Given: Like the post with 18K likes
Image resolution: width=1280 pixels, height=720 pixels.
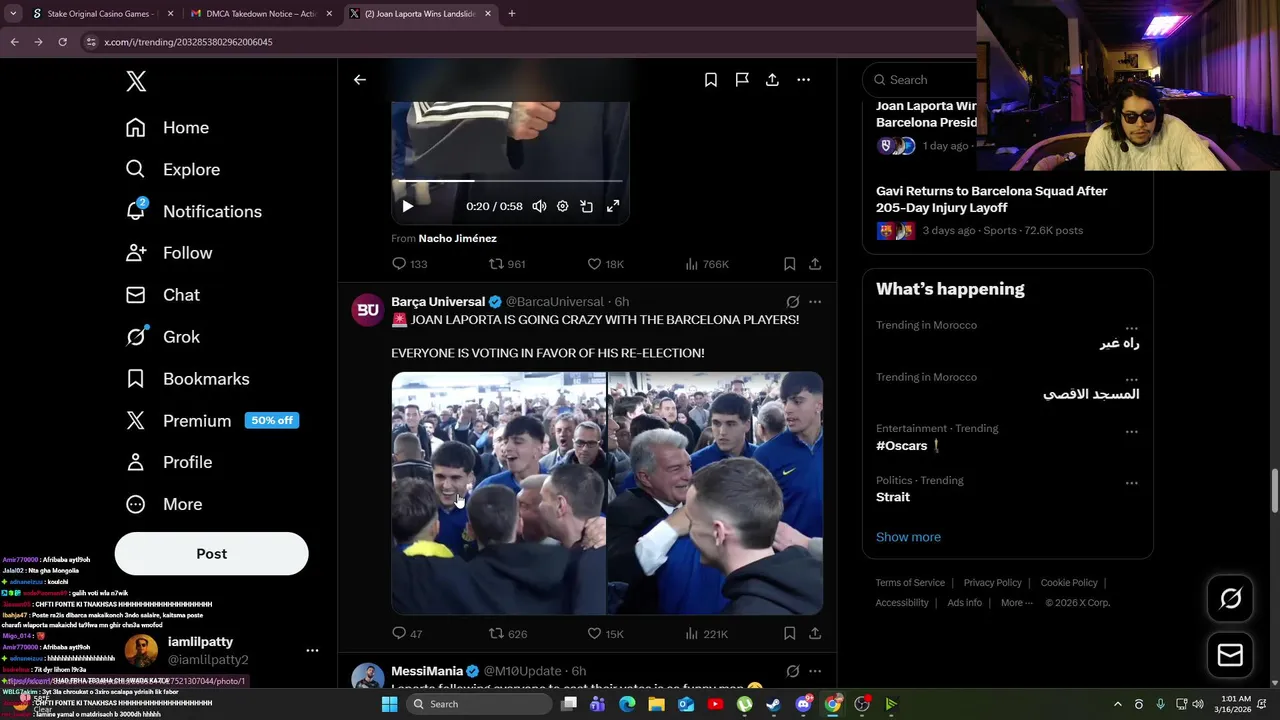Looking at the screenshot, I should tap(605, 264).
